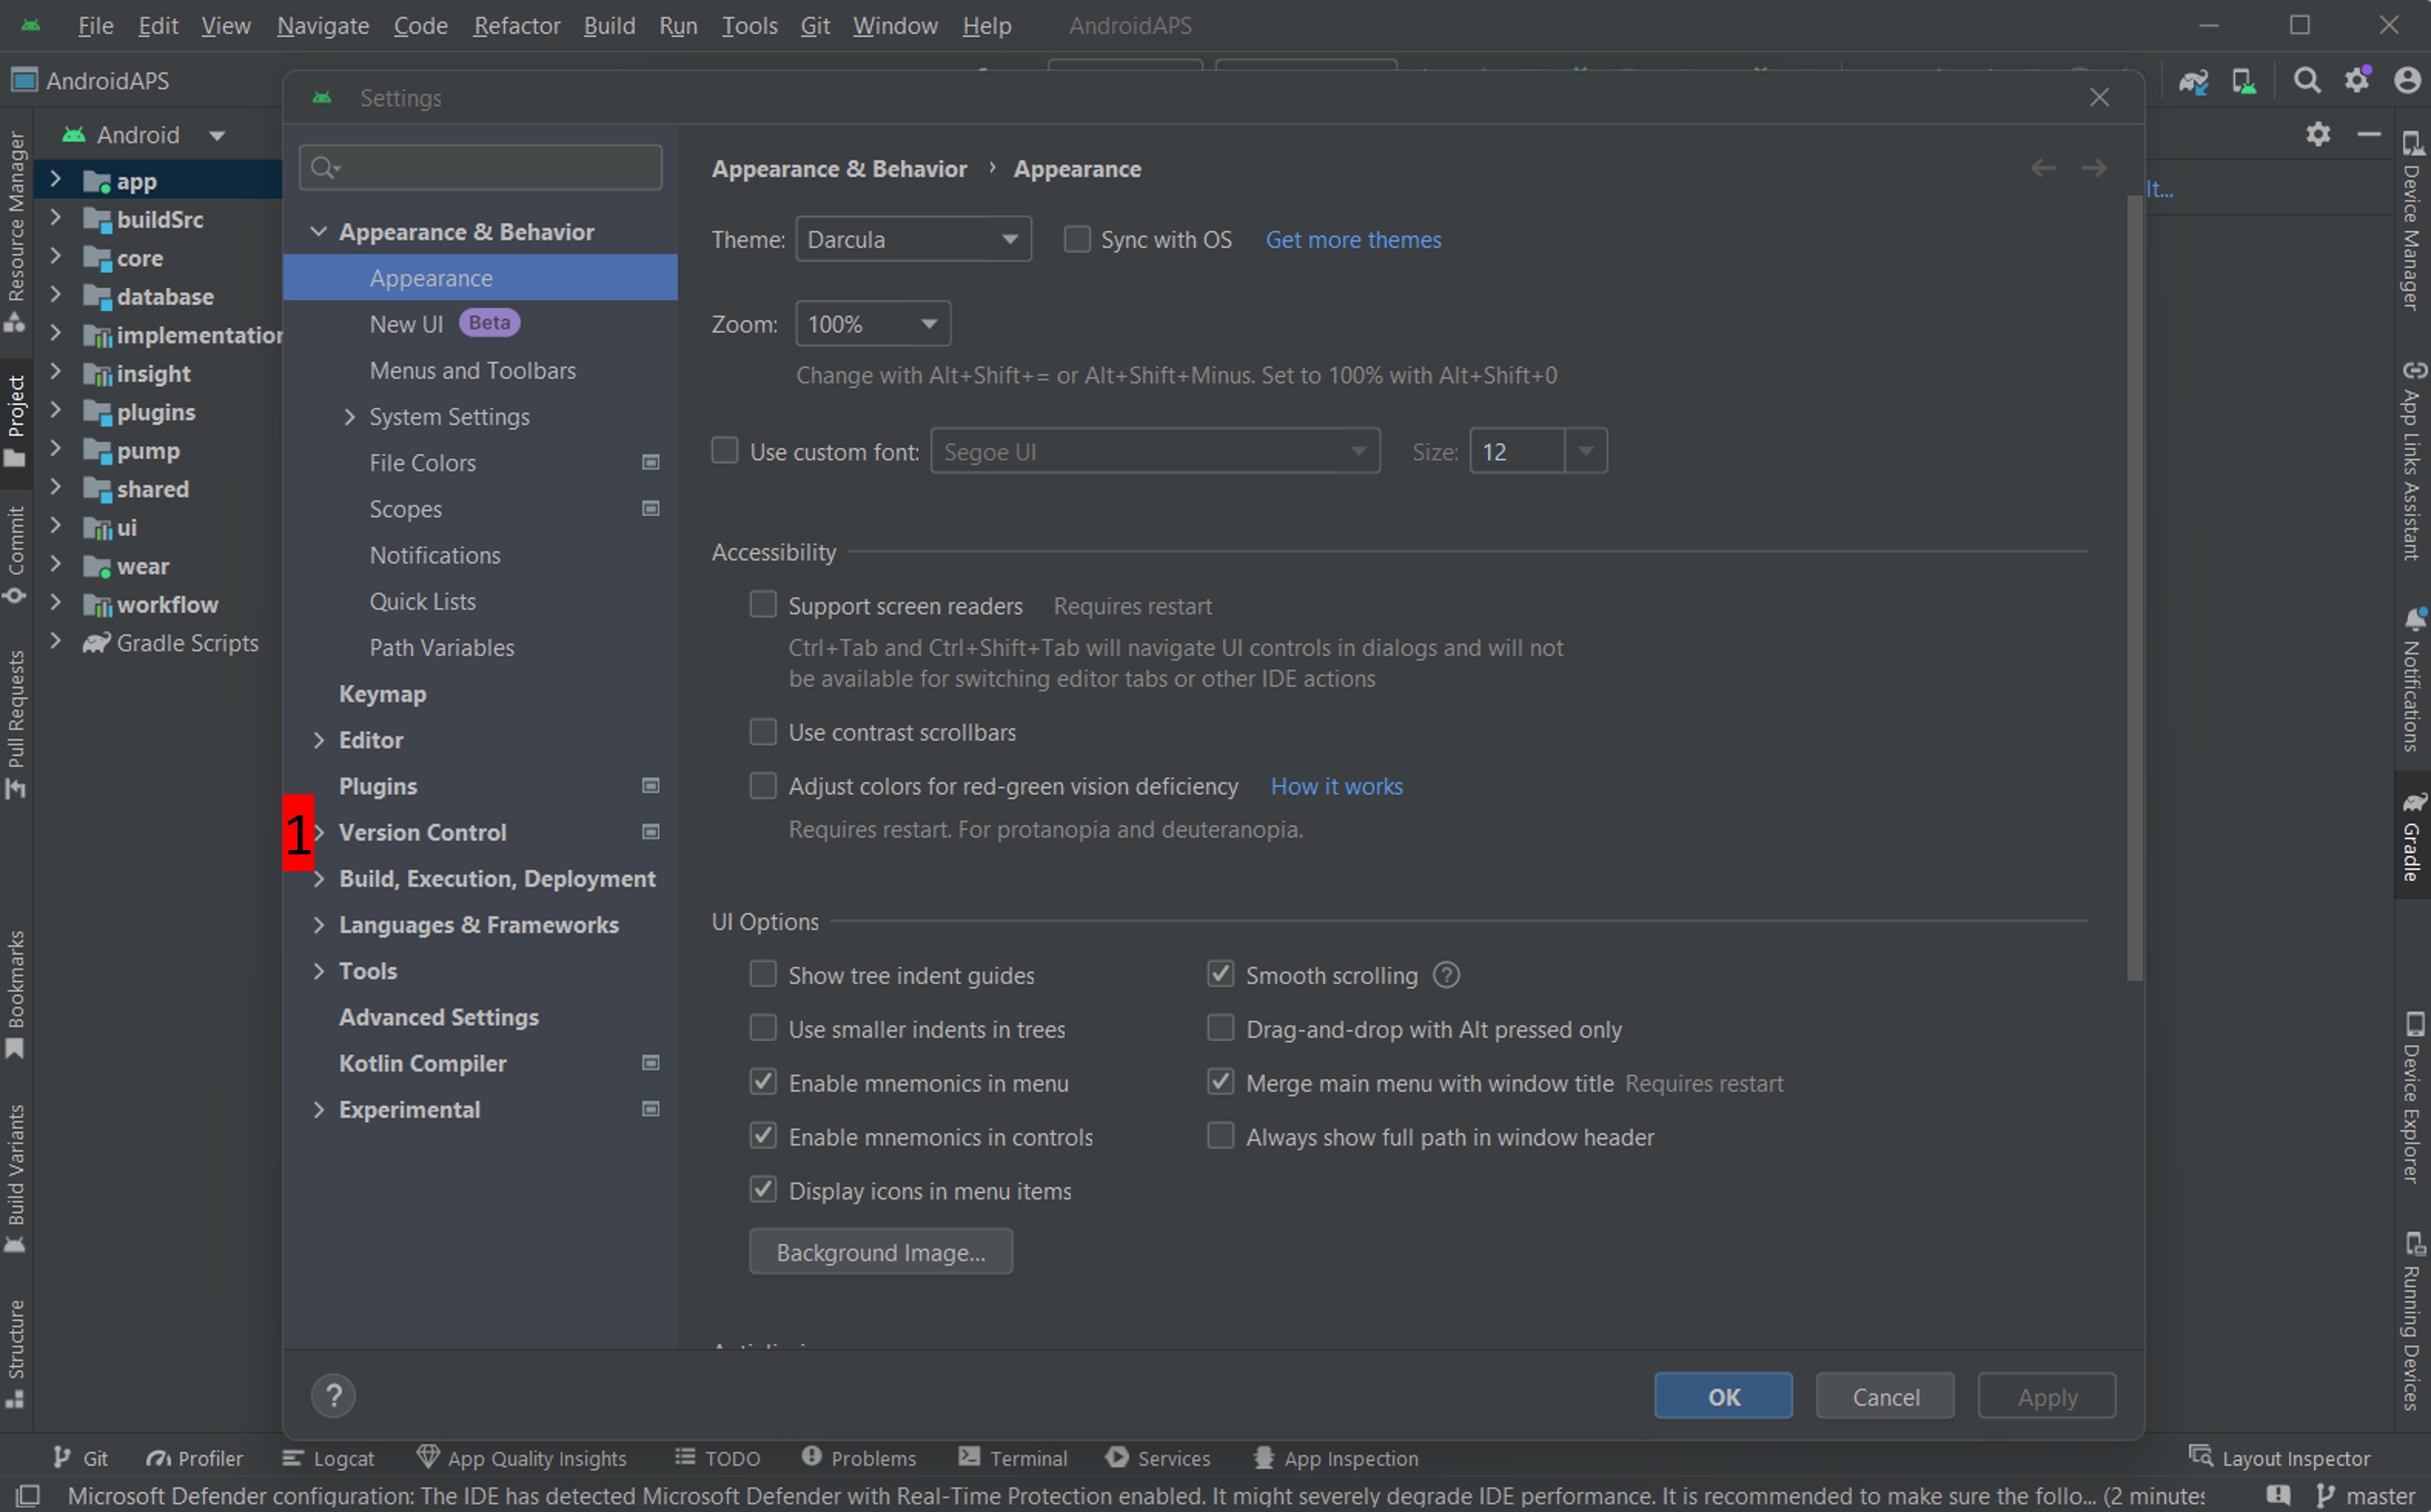
Task: Open Project panel gear options icon
Action: 2318,134
